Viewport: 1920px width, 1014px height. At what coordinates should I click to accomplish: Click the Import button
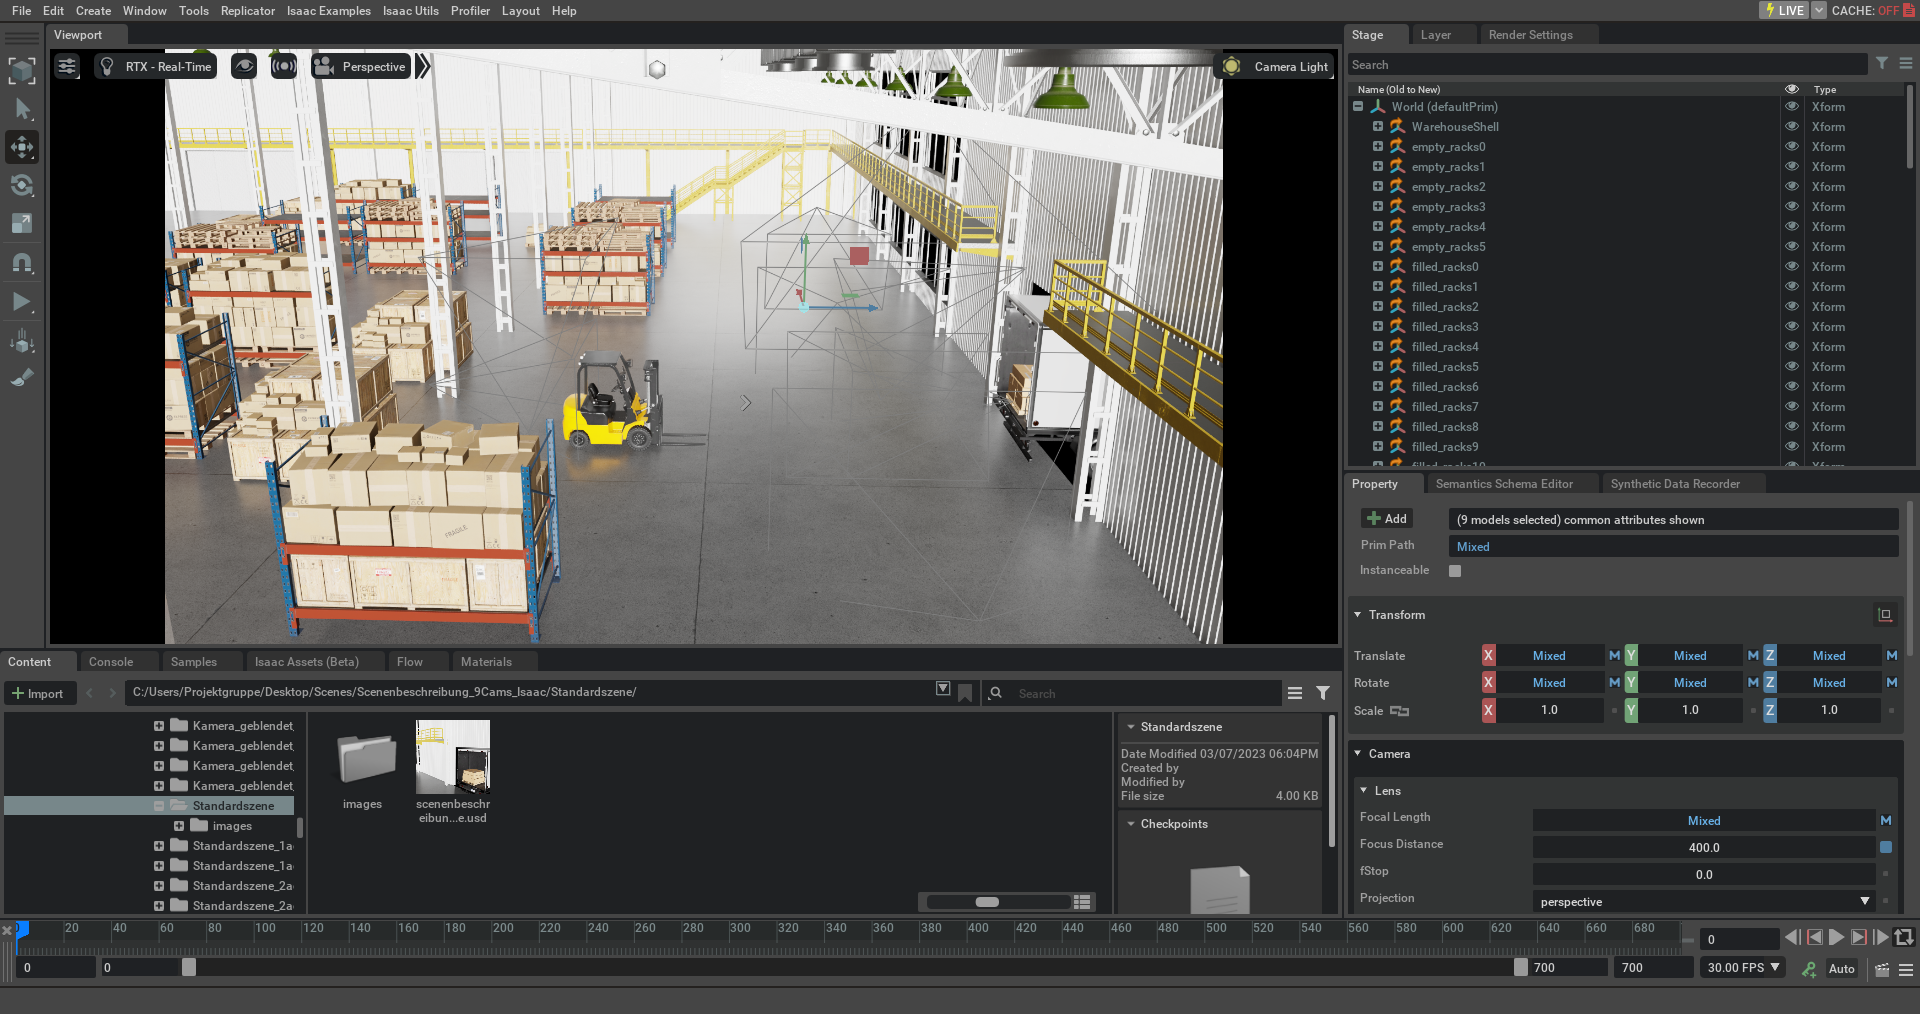(39, 694)
